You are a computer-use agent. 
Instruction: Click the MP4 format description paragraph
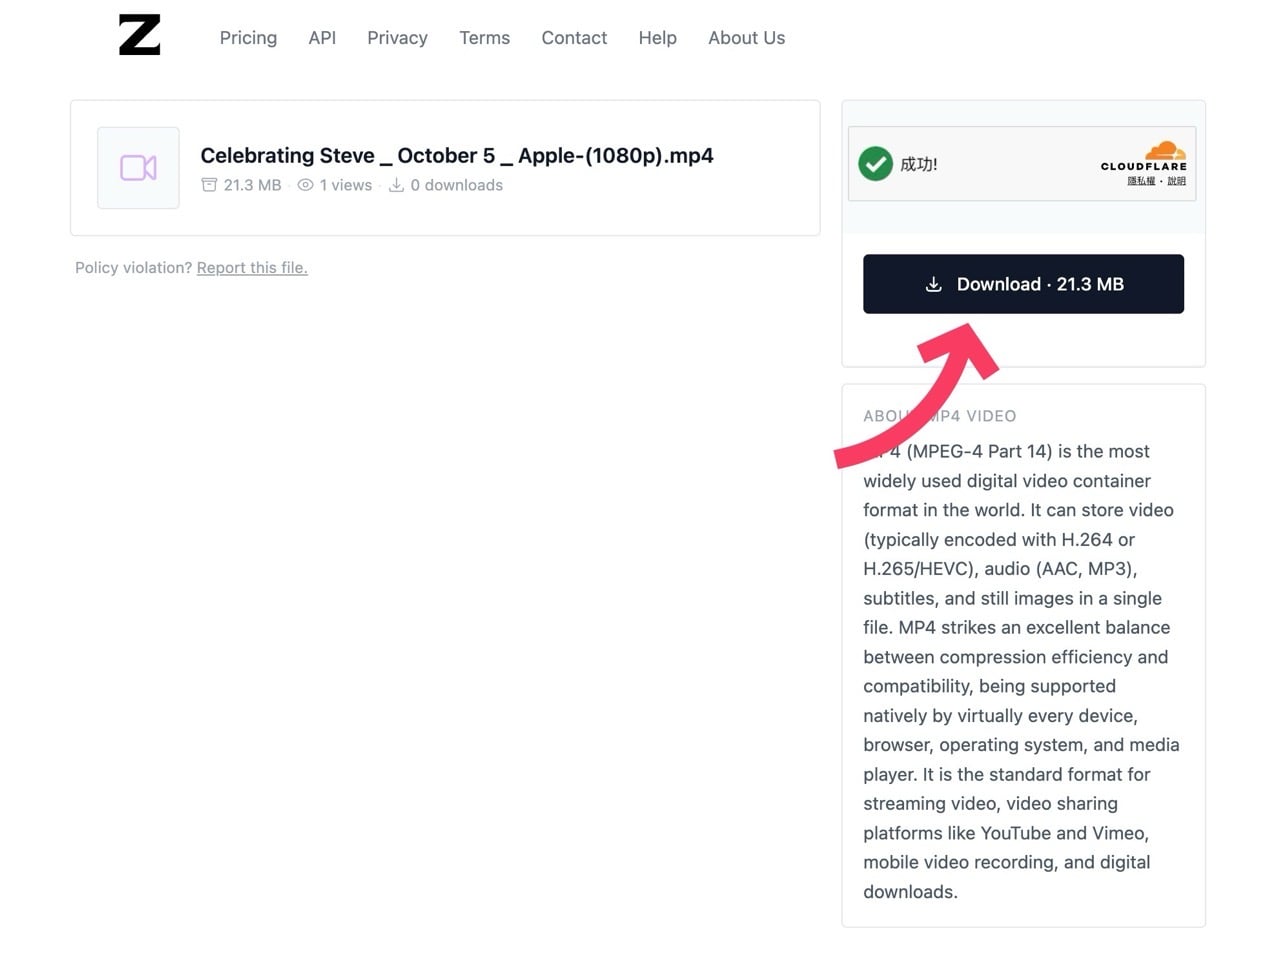(x=1020, y=671)
